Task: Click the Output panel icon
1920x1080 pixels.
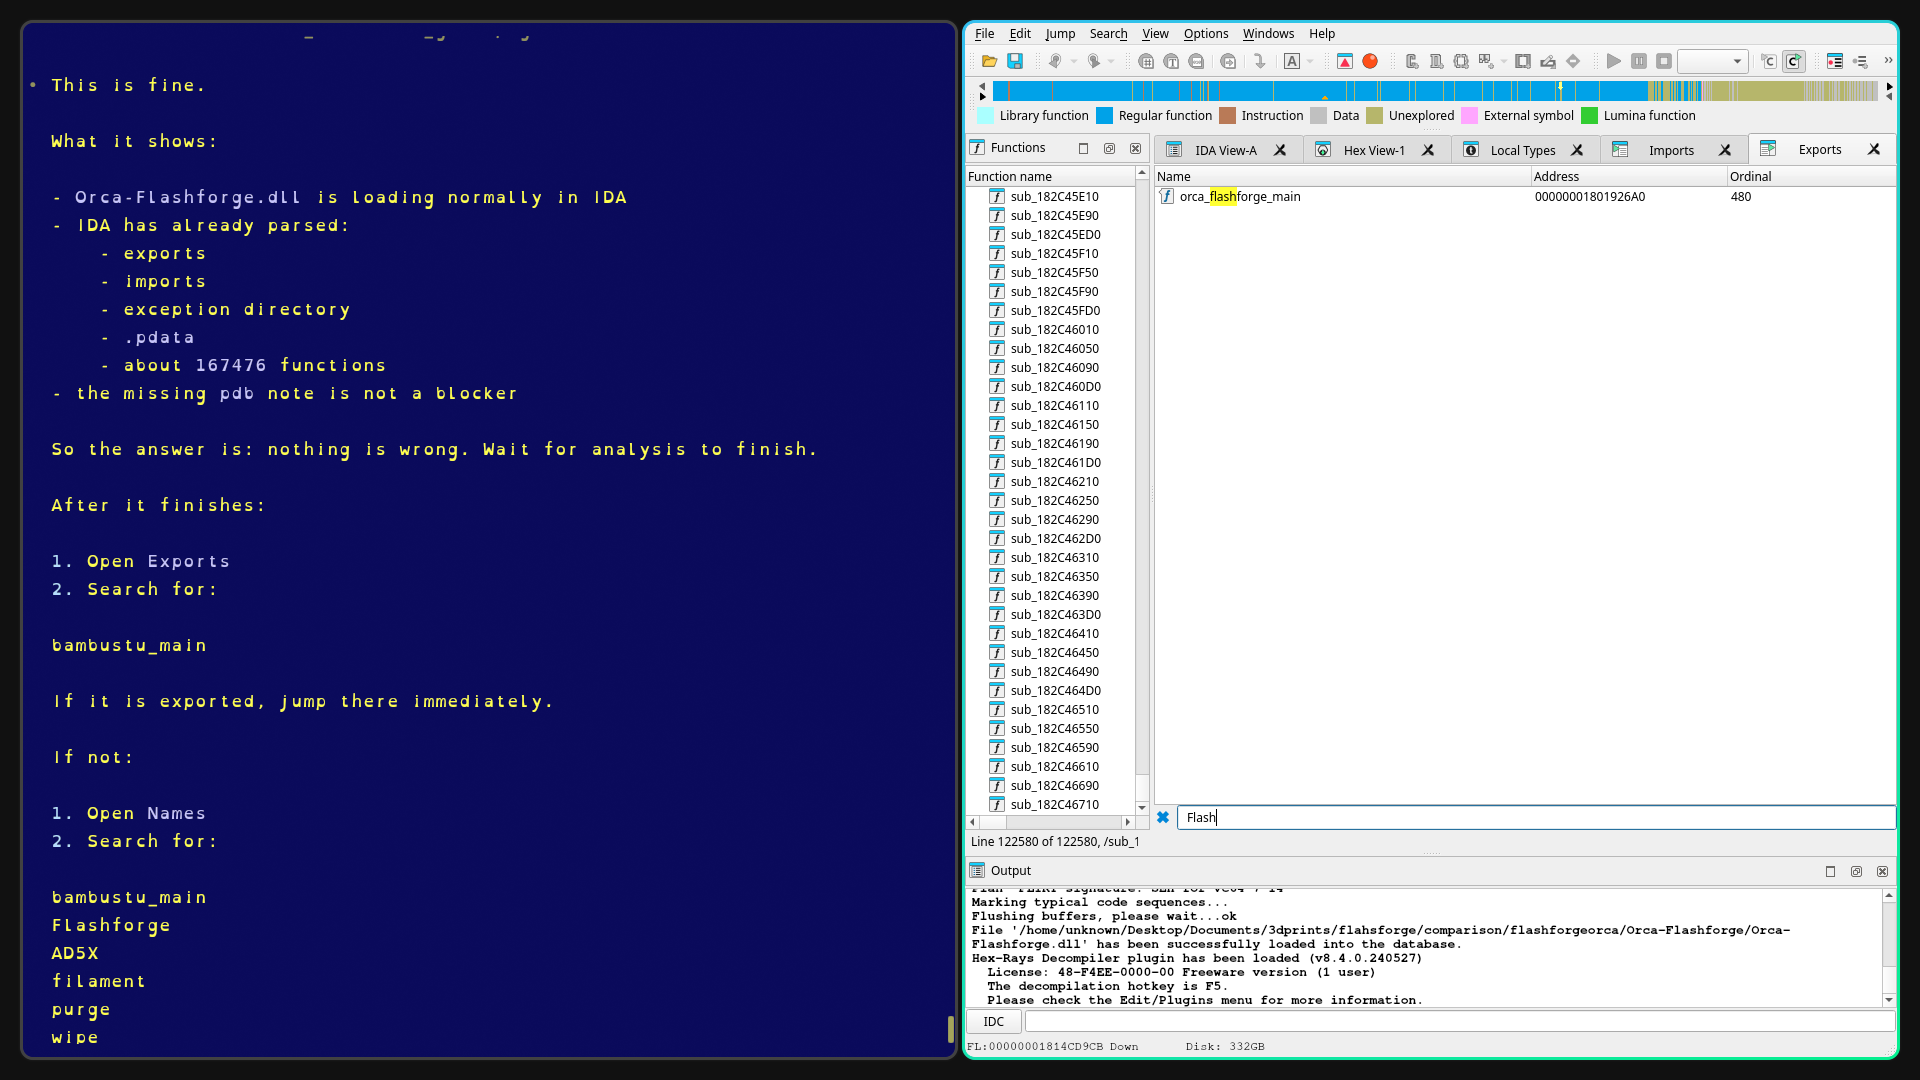Action: (x=977, y=870)
